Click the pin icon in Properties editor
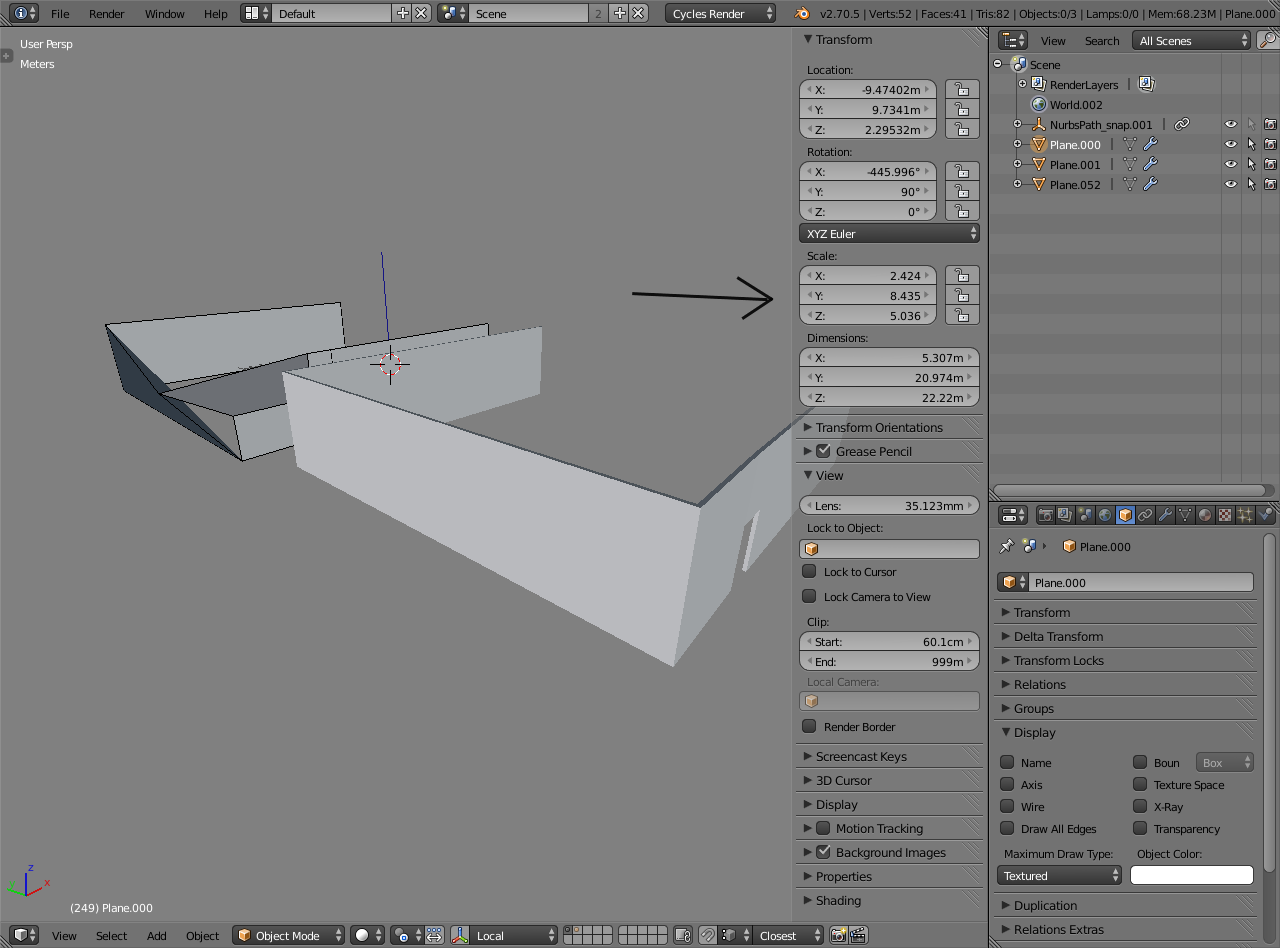Image resolution: width=1280 pixels, height=948 pixels. [x=1007, y=546]
